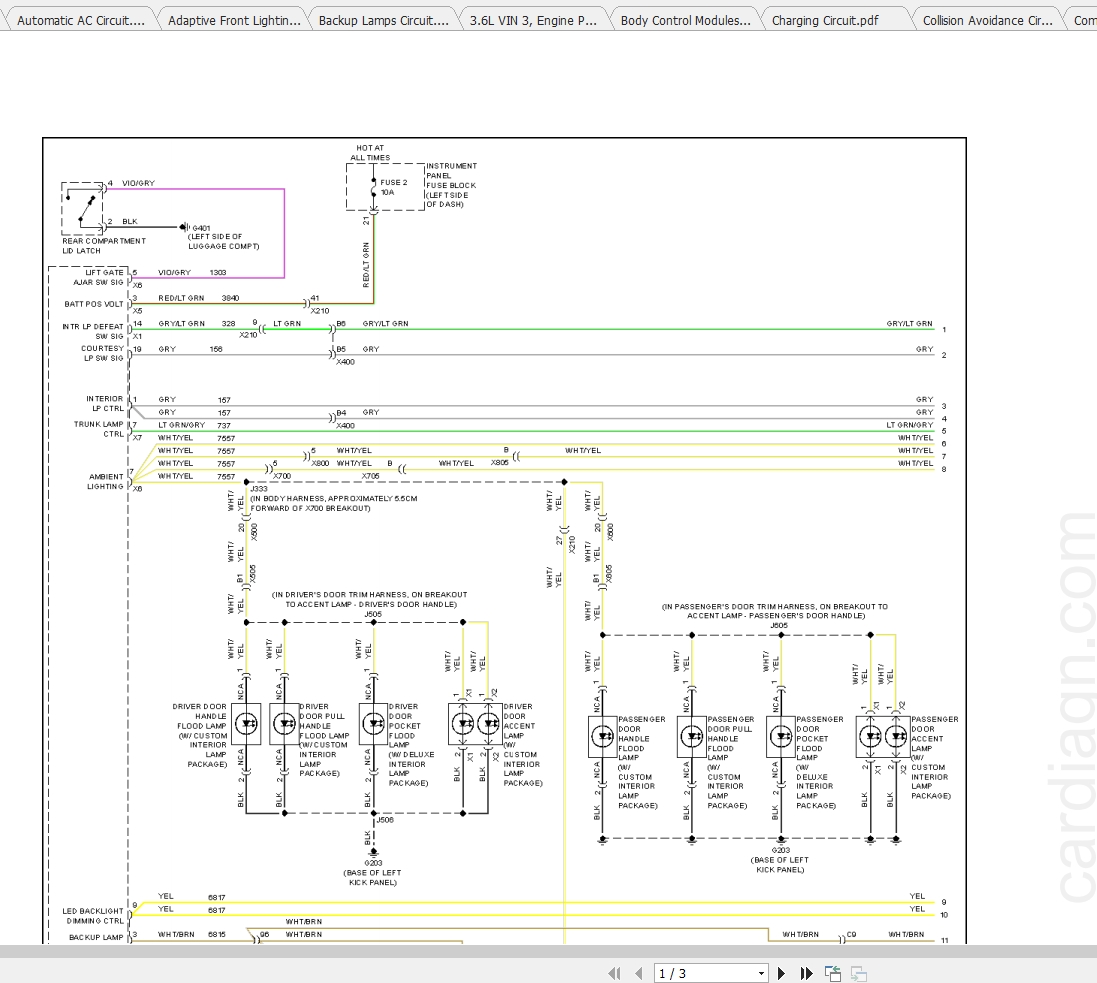Click the Fuse 2 10A symbol
This screenshot has height=983, width=1097.
click(x=373, y=188)
